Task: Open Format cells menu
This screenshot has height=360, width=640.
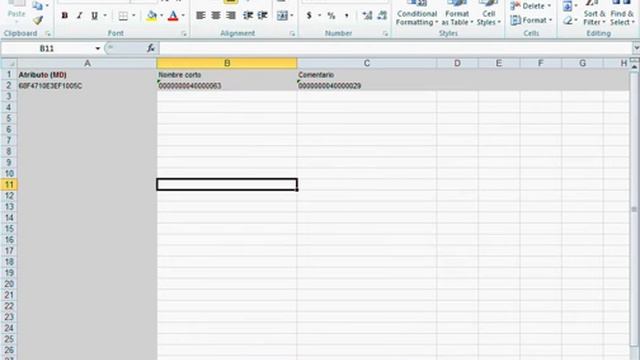Action: click(x=531, y=20)
